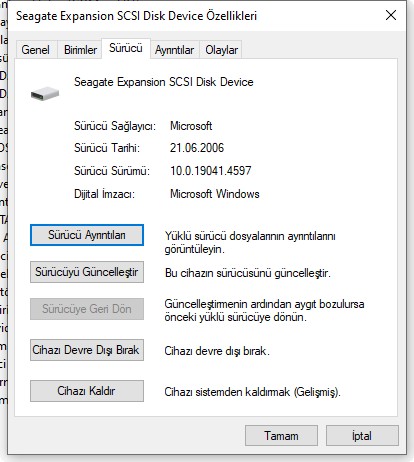
Task: Click the driver version value 10.0.19041.4597
Action: (211, 171)
